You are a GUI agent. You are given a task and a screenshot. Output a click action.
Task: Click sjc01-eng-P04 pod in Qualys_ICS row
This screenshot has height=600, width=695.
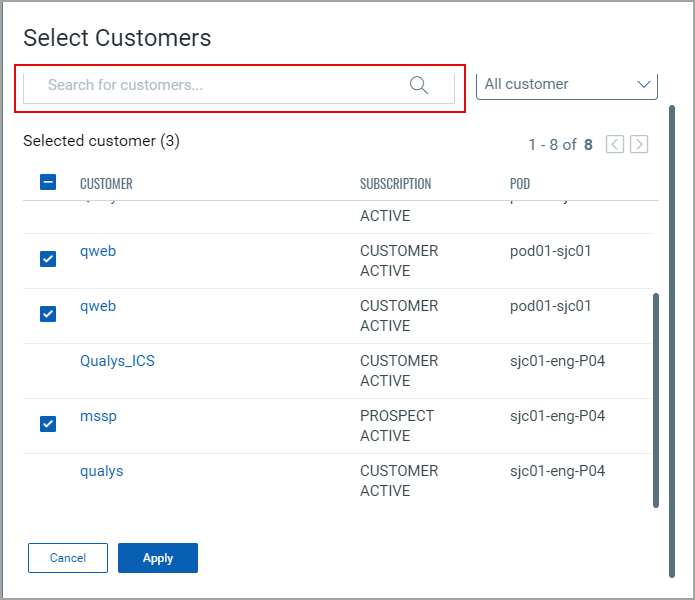pos(557,361)
